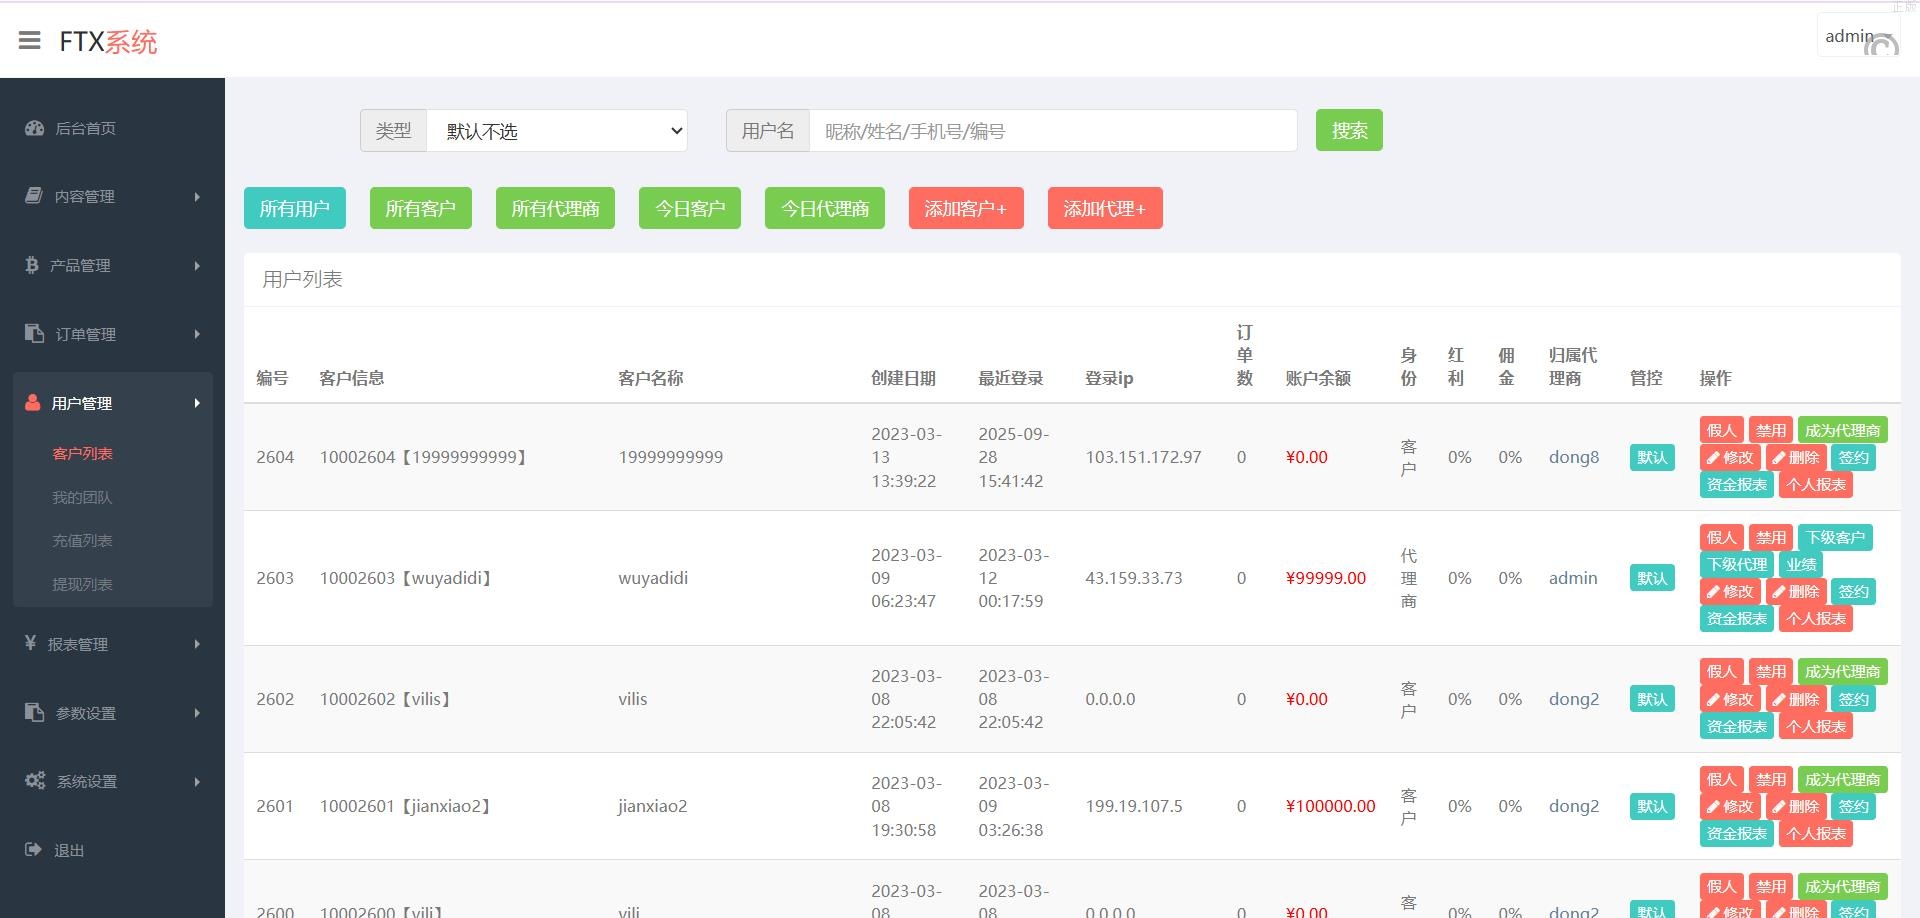Open the 类型 default selection dropdown
The image size is (1920, 918).
556,130
